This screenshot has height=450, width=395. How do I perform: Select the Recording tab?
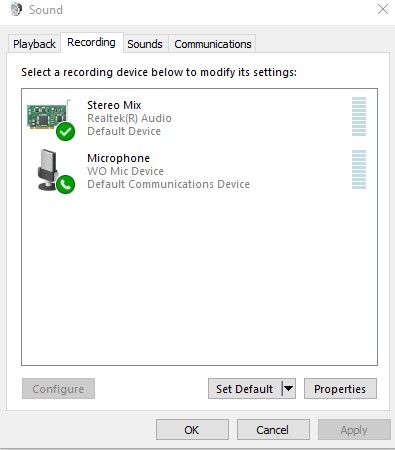click(x=92, y=42)
